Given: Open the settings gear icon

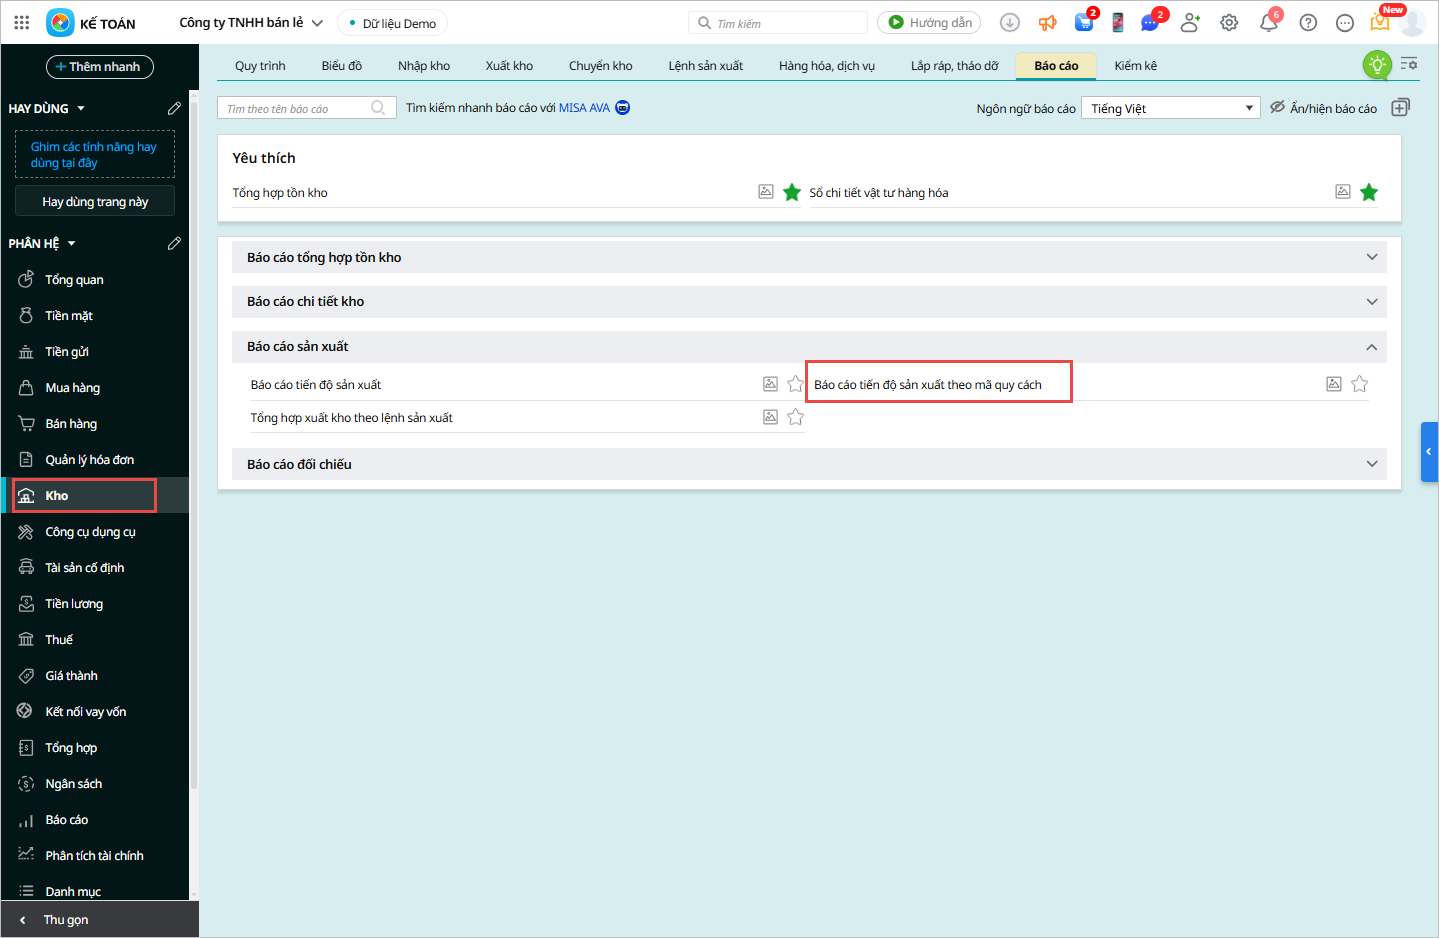Looking at the screenshot, I should (1229, 23).
